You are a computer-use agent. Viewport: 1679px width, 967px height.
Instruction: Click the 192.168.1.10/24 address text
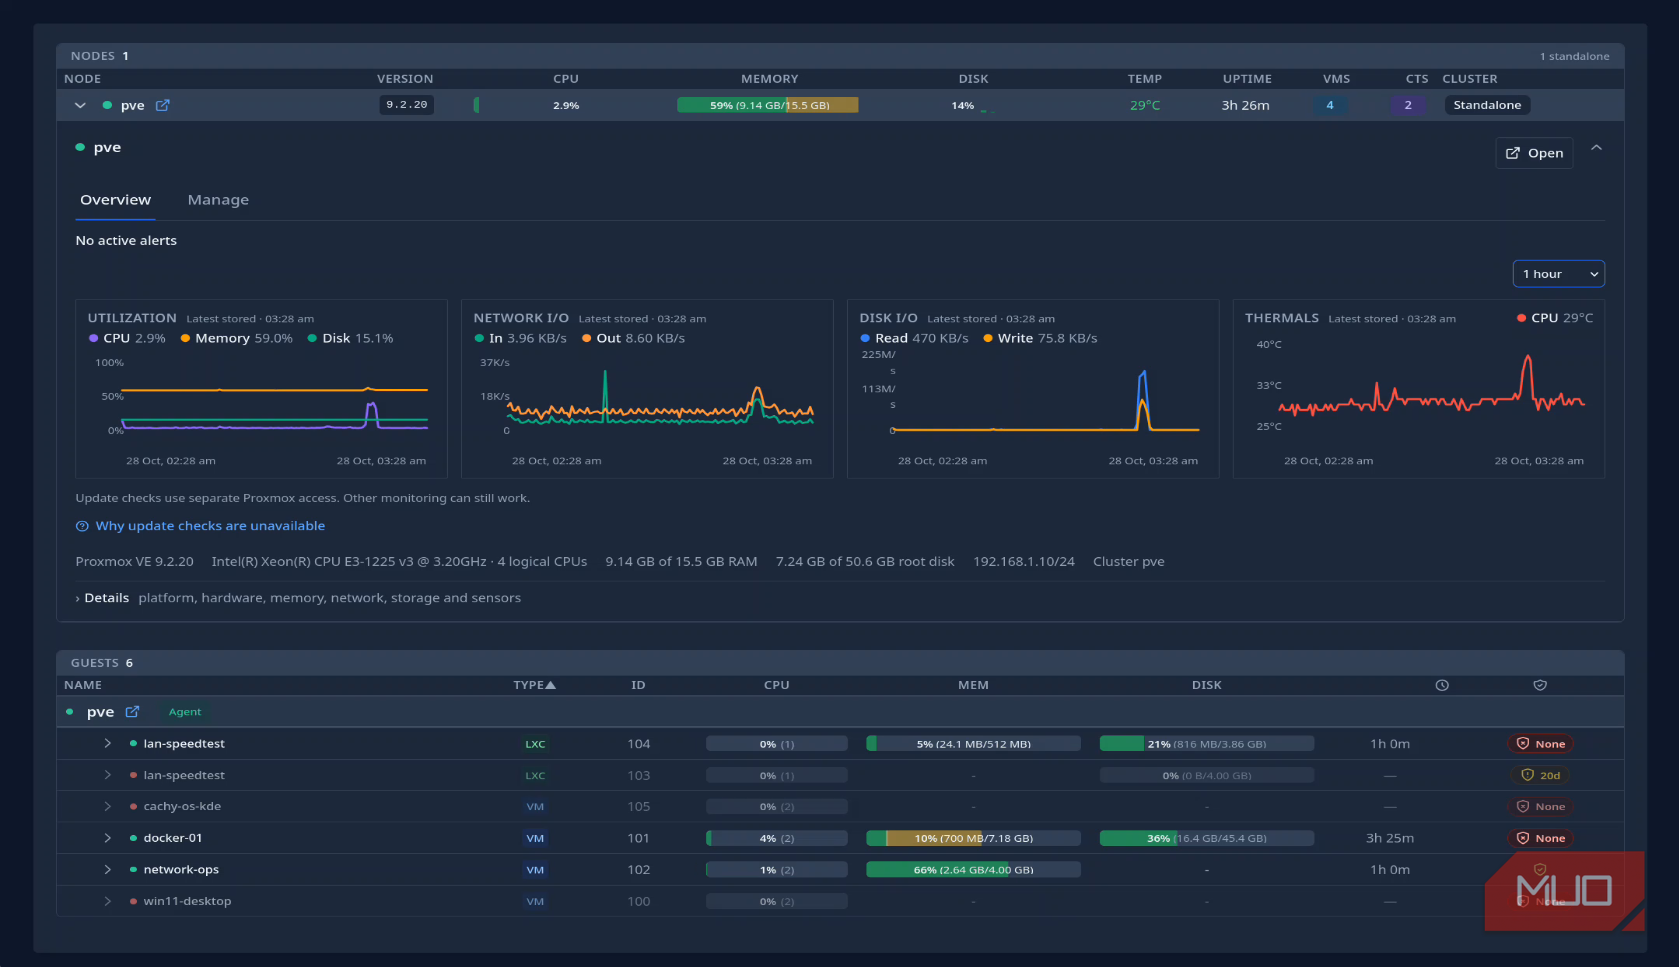point(1024,562)
